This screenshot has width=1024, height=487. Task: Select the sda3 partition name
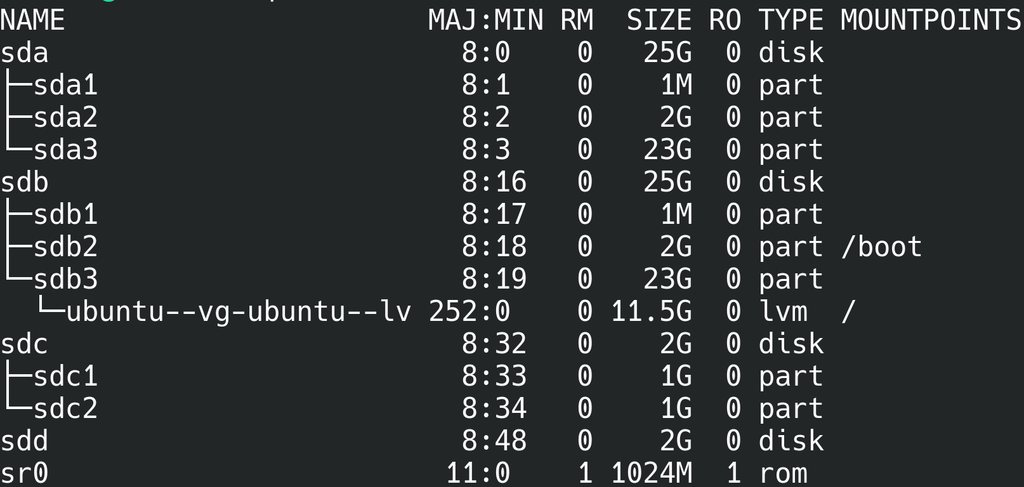click(65, 150)
